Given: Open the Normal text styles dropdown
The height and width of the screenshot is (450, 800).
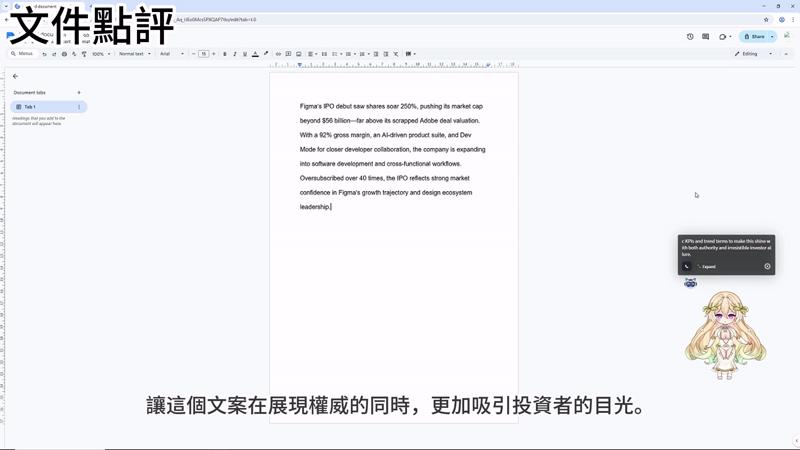Looking at the screenshot, I should 135,54.
